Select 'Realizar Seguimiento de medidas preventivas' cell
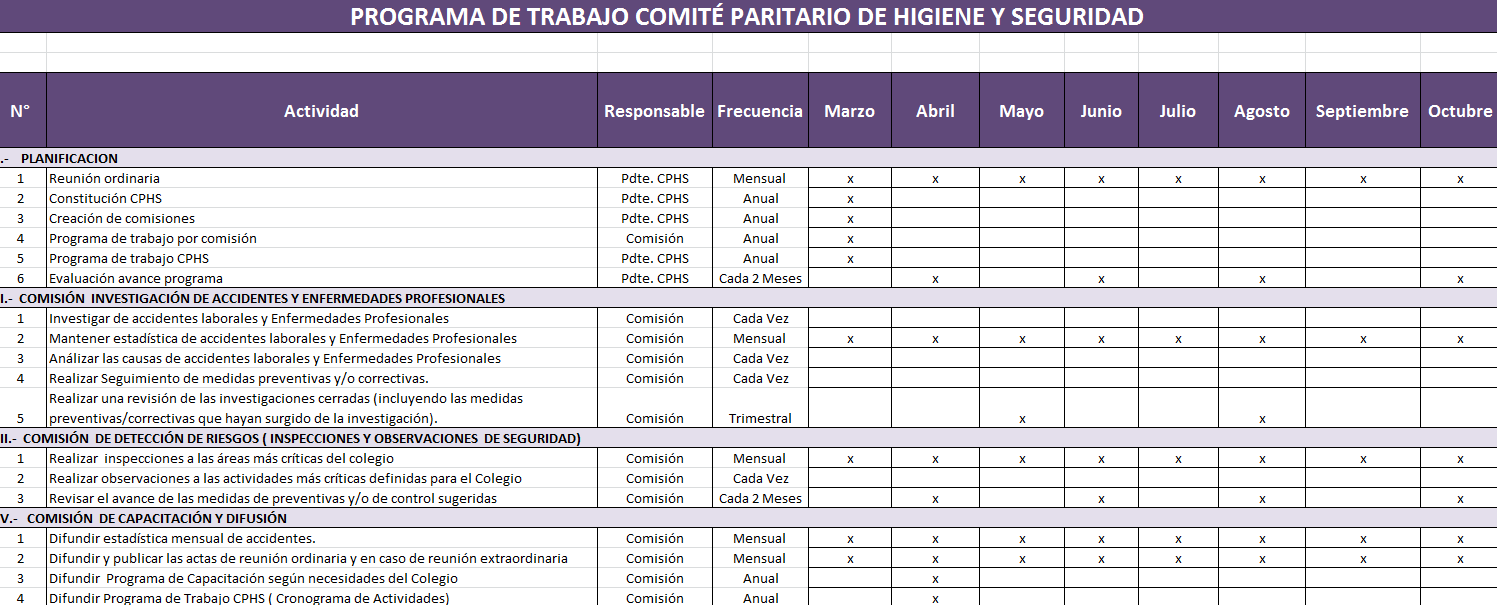The width and height of the screenshot is (1497, 605). point(239,378)
